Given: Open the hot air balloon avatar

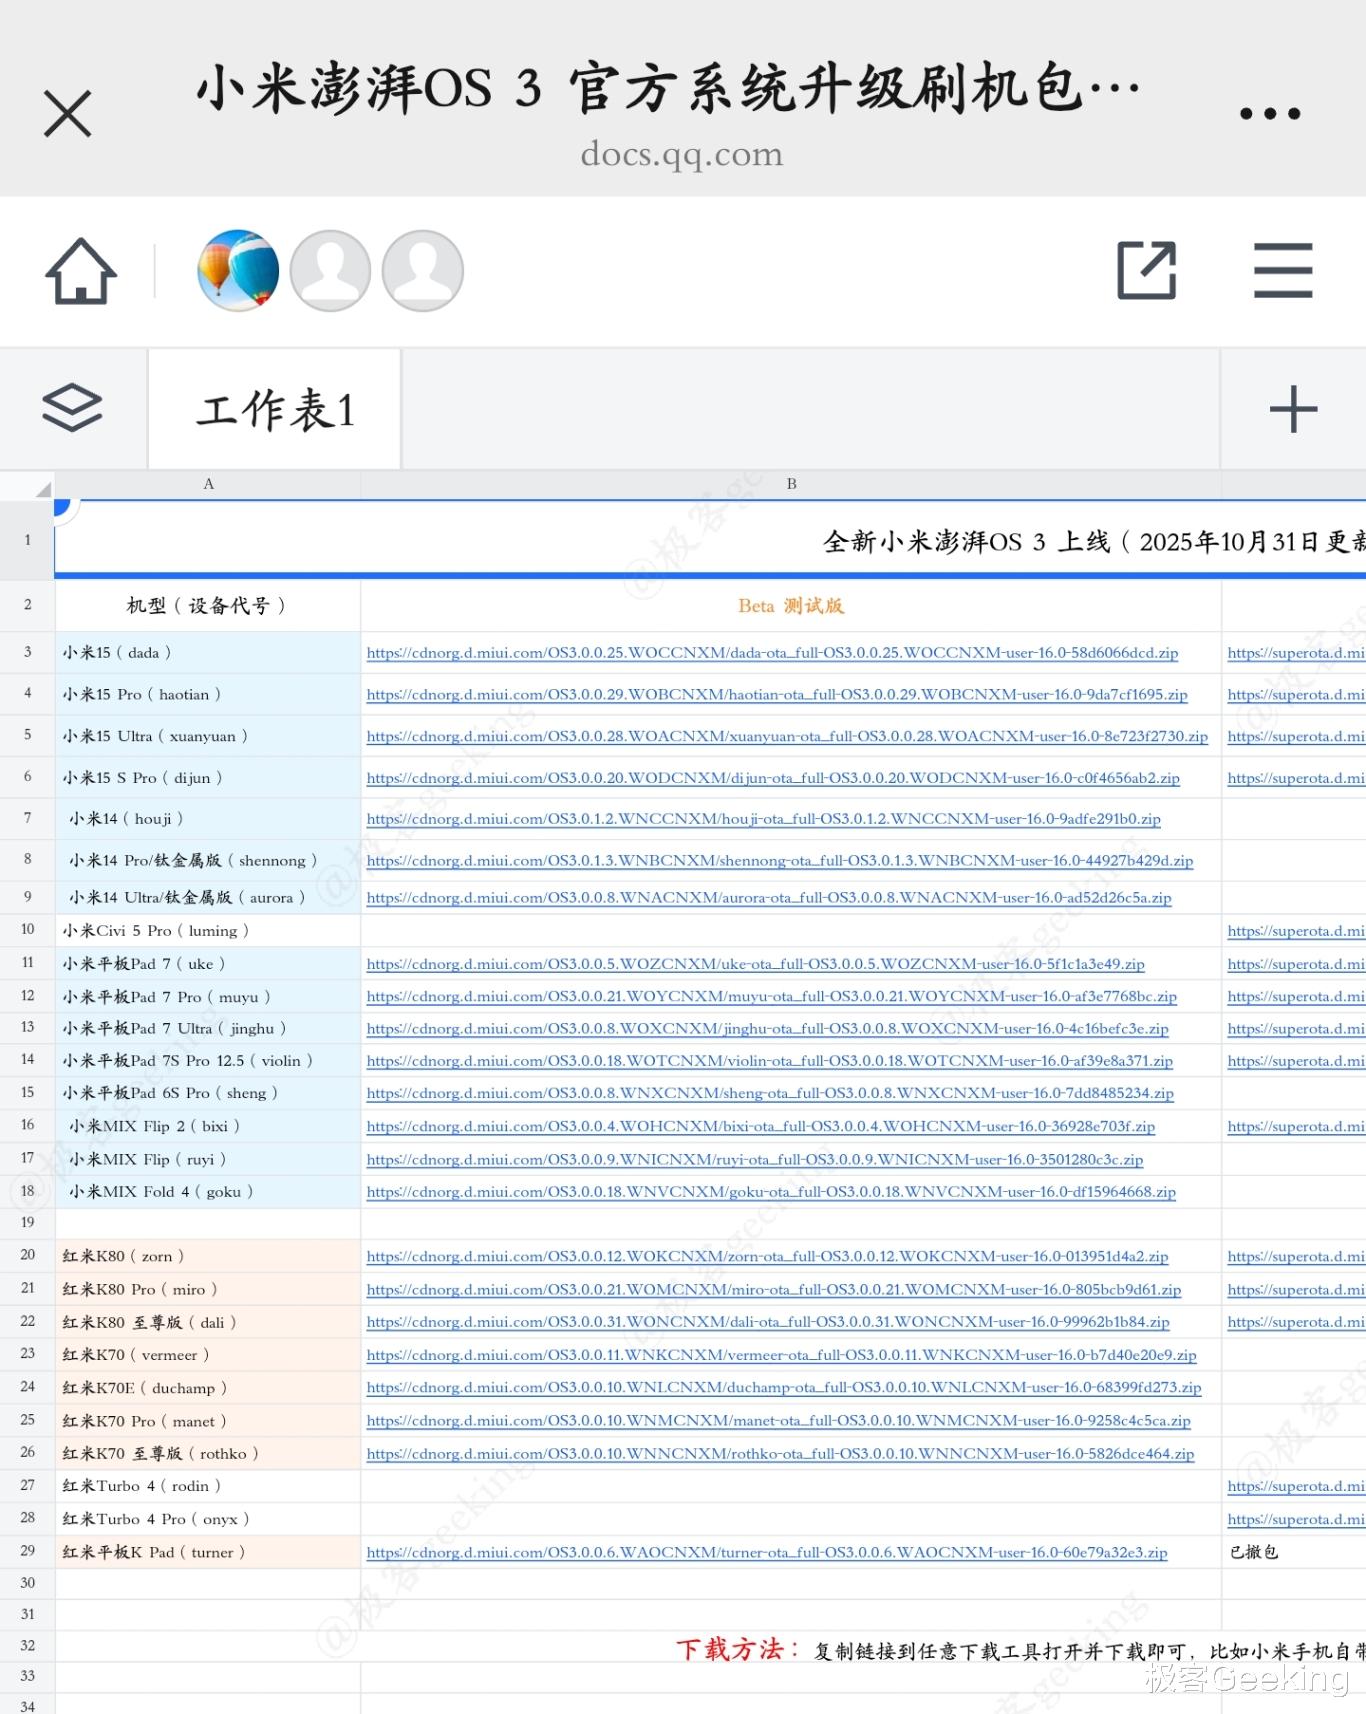Looking at the screenshot, I should point(238,270).
